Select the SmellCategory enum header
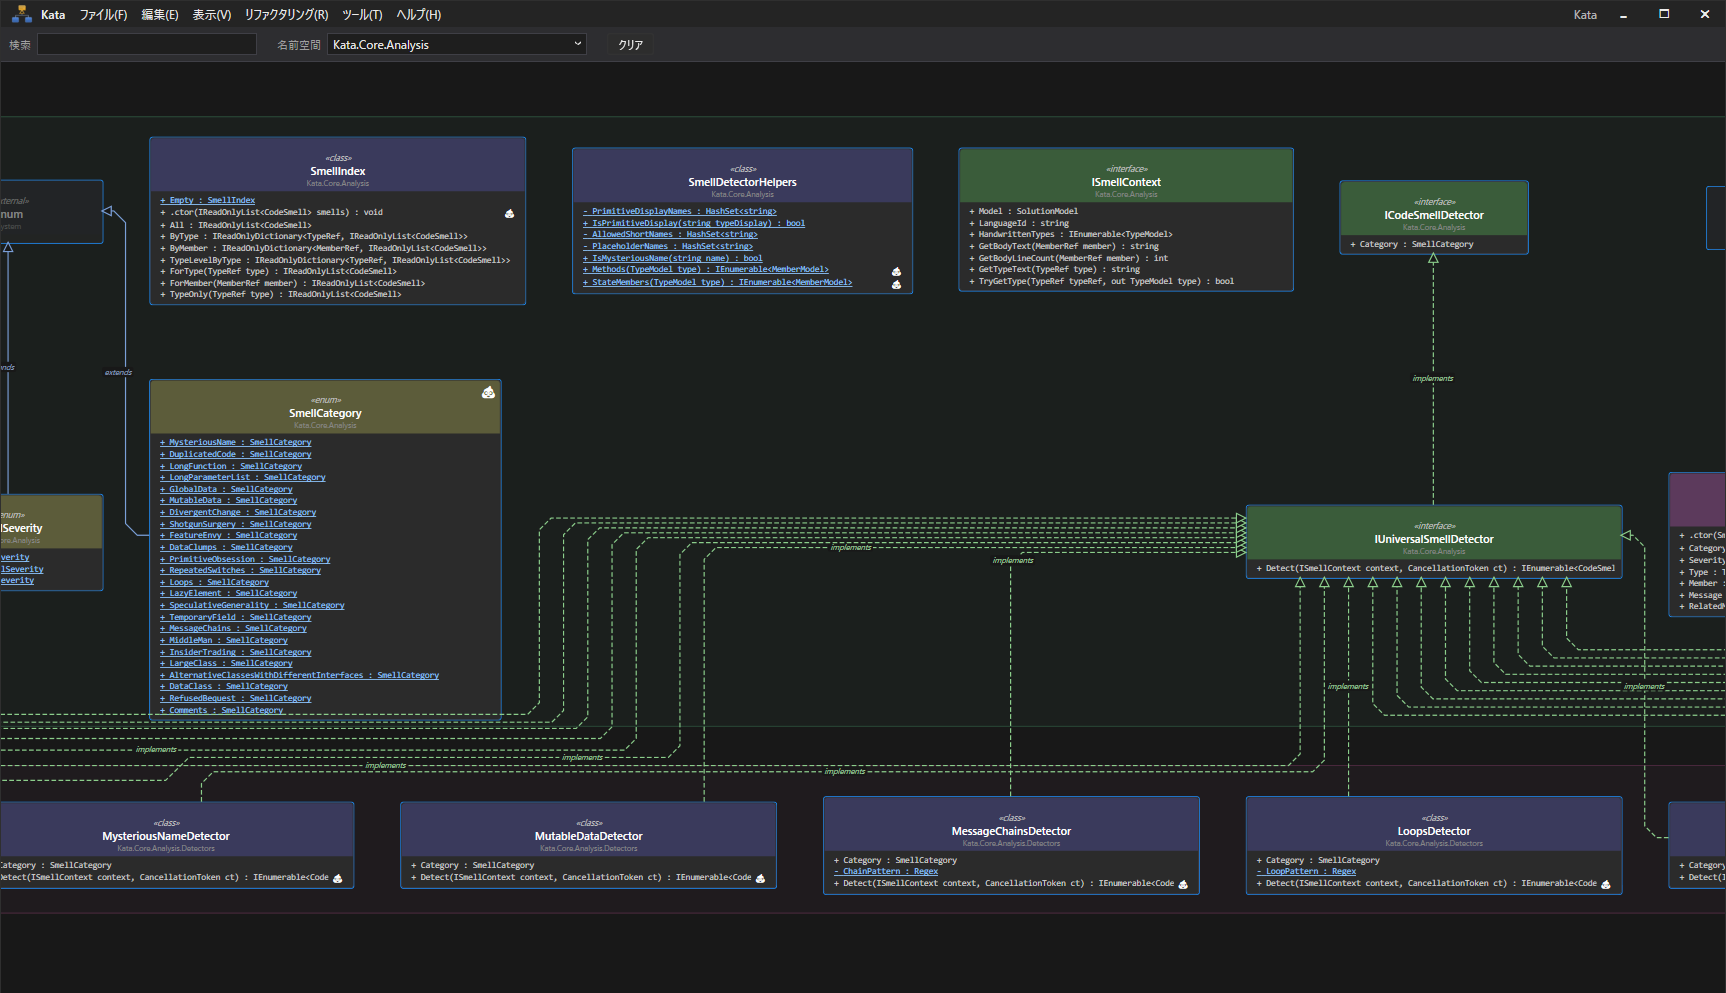Image resolution: width=1726 pixels, height=993 pixels. [x=325, y=407]
